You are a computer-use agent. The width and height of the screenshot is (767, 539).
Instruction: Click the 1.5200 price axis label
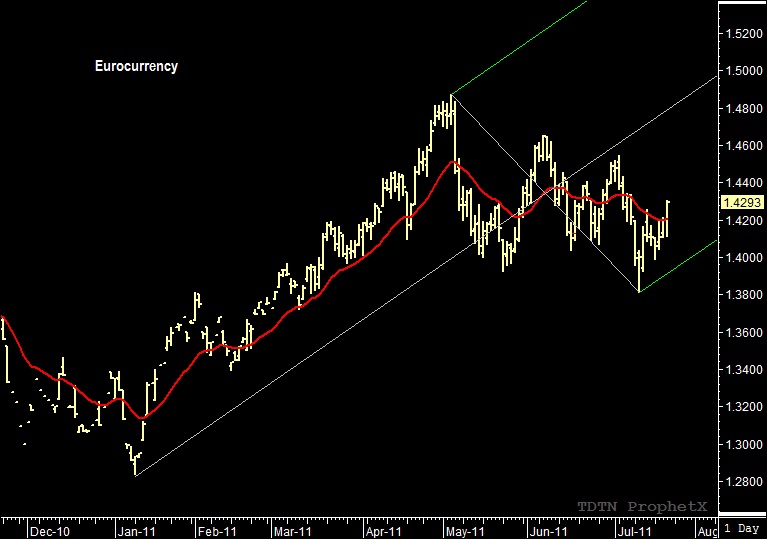point(744,34)
